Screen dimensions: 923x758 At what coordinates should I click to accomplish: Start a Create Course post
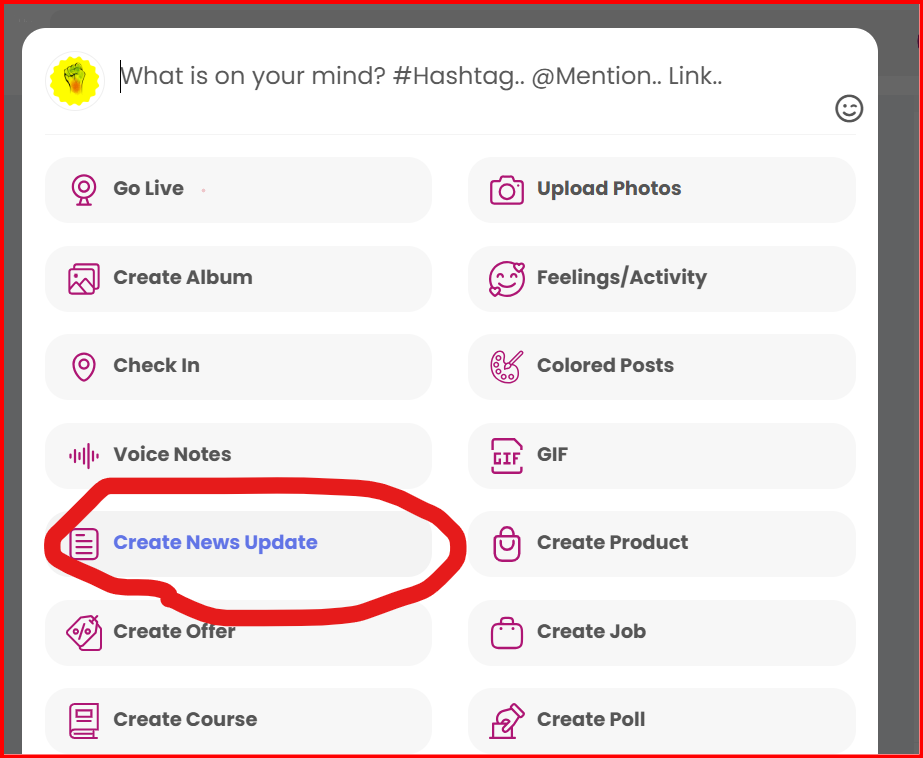(x=238, y=721)
